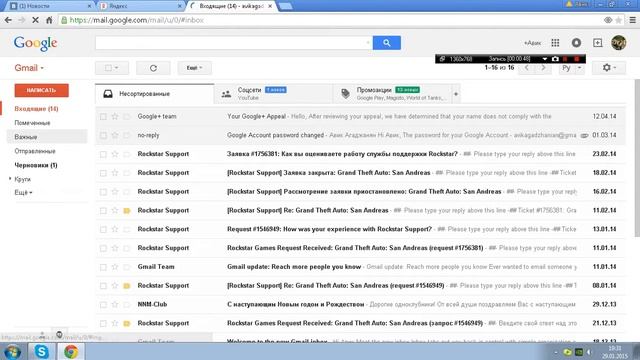This screenshot has width=640, height=360.
Task: Select checkbox for Google+ team email
Action: click(x=103, y=117)
